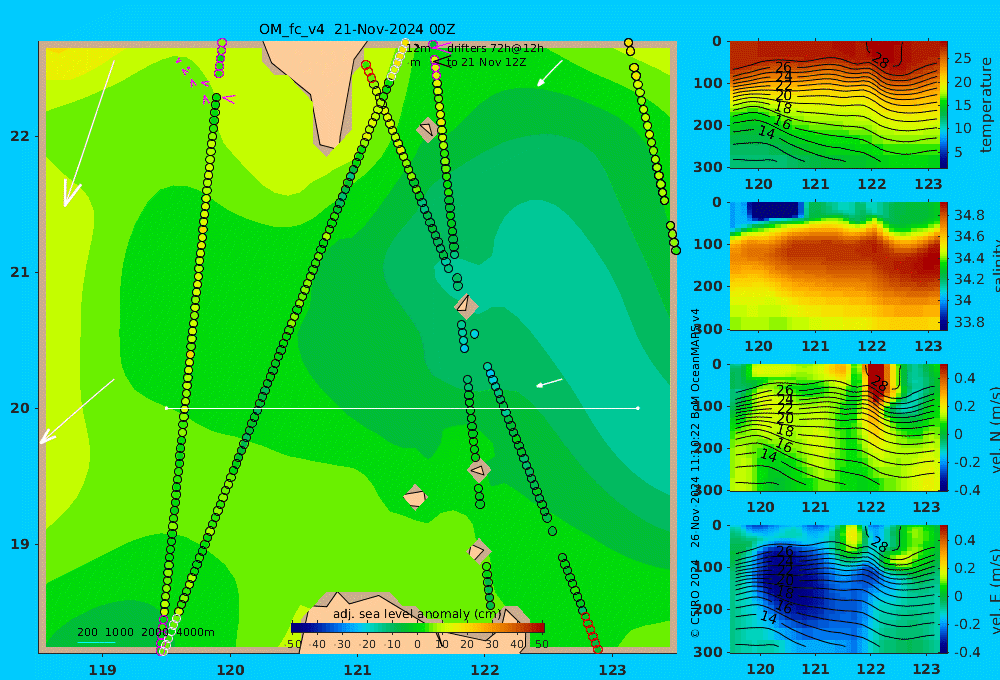This screenshot has height=680, width=1000.
Task: Click the 'to 21 Nov 12Z' legend text
Action: (486, 63)
